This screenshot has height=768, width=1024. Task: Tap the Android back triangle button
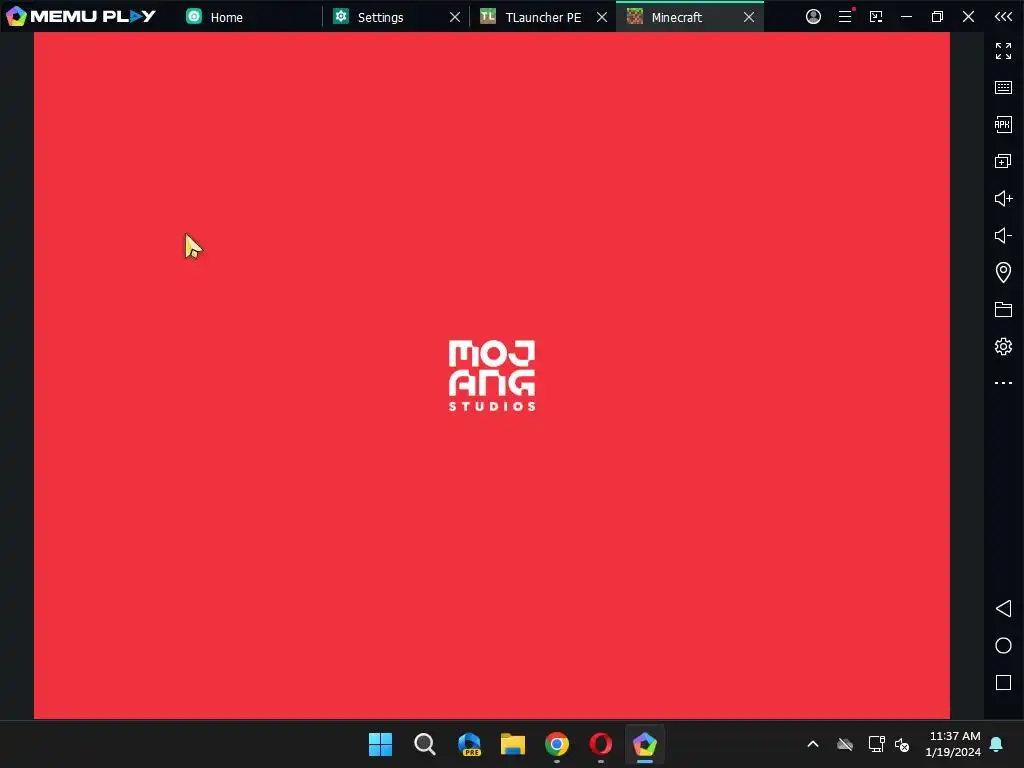point(1003,609)
